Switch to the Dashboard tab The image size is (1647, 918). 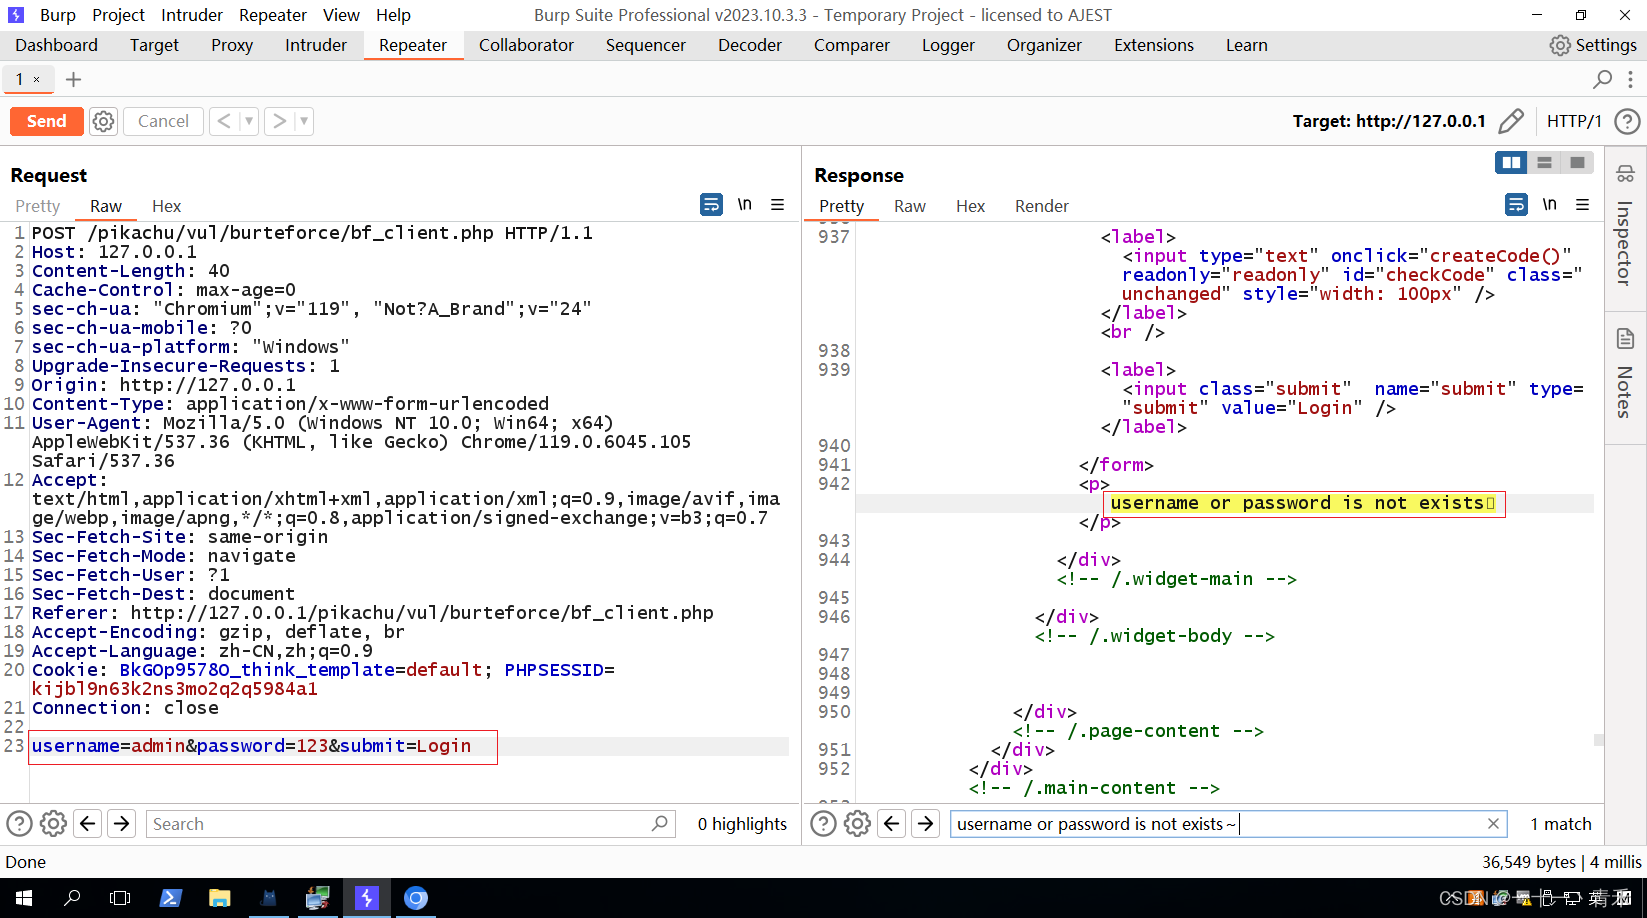(x=57, y=45)
